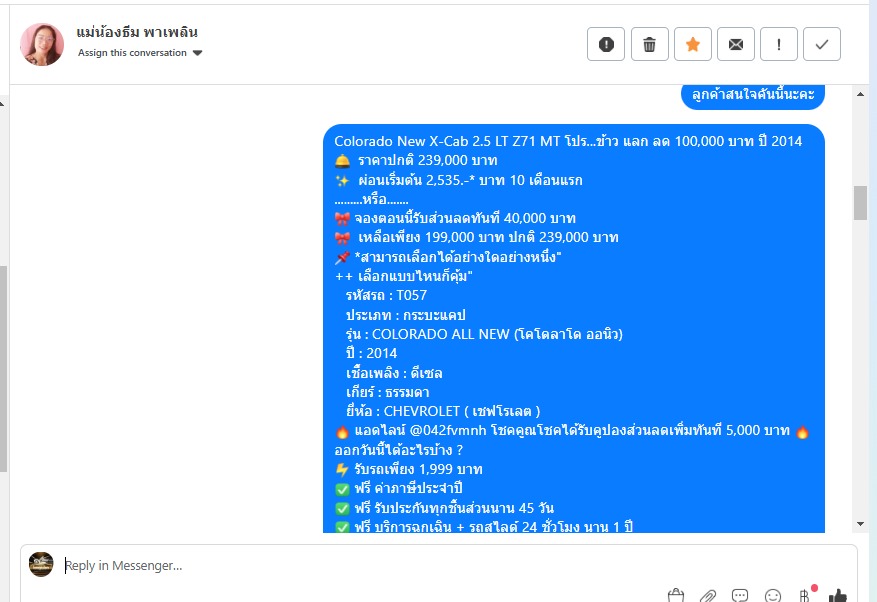Click text 'เลือกแบบไหนก็คุ้ม'
The image size is (877, 602).
click(413, 276)
